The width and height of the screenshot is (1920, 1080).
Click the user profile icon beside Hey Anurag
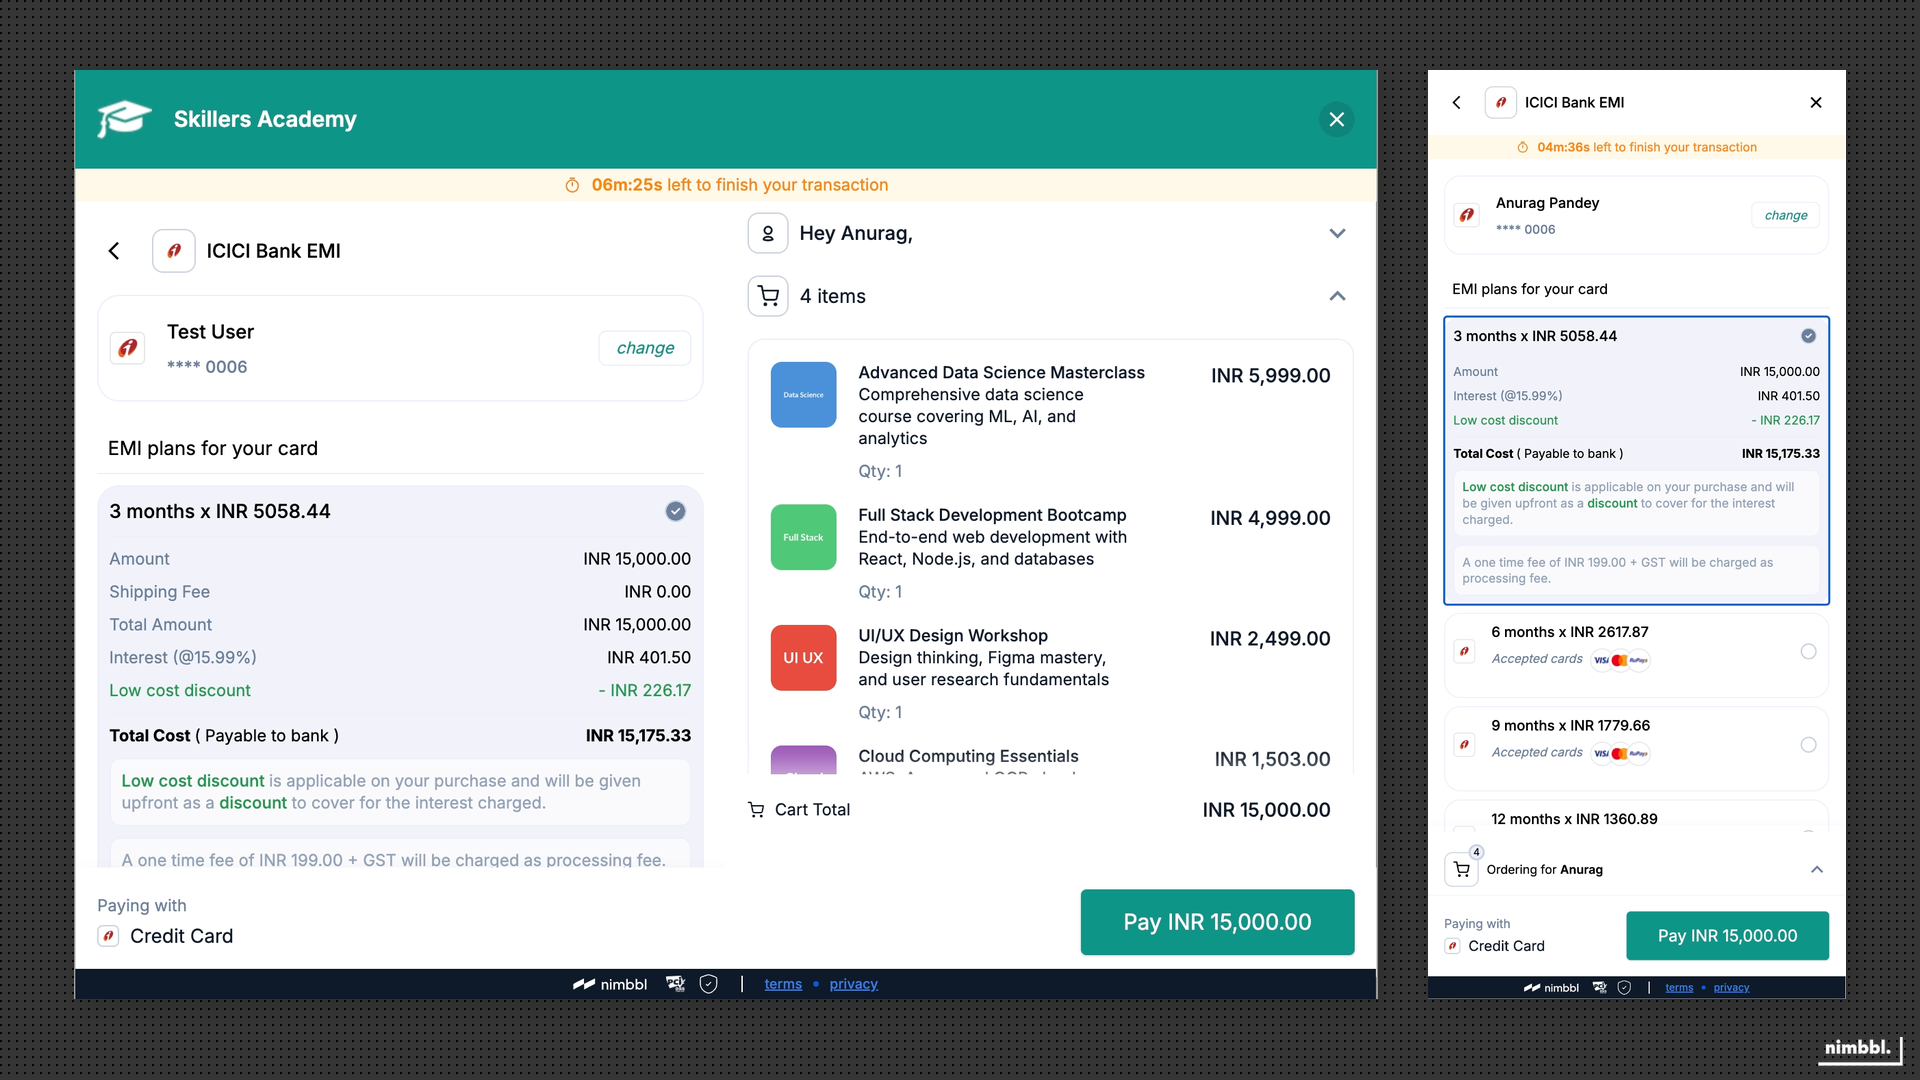[x=768, y=233]
